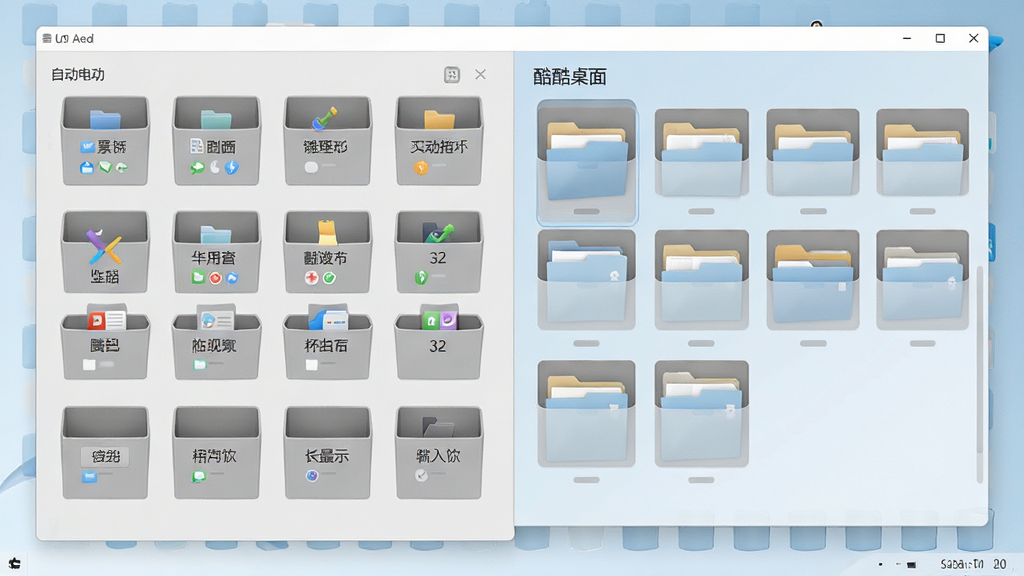The image size is (1024, 576).
Task: Click the green check icon in the clipboard bin
Action: coord(329,278)
